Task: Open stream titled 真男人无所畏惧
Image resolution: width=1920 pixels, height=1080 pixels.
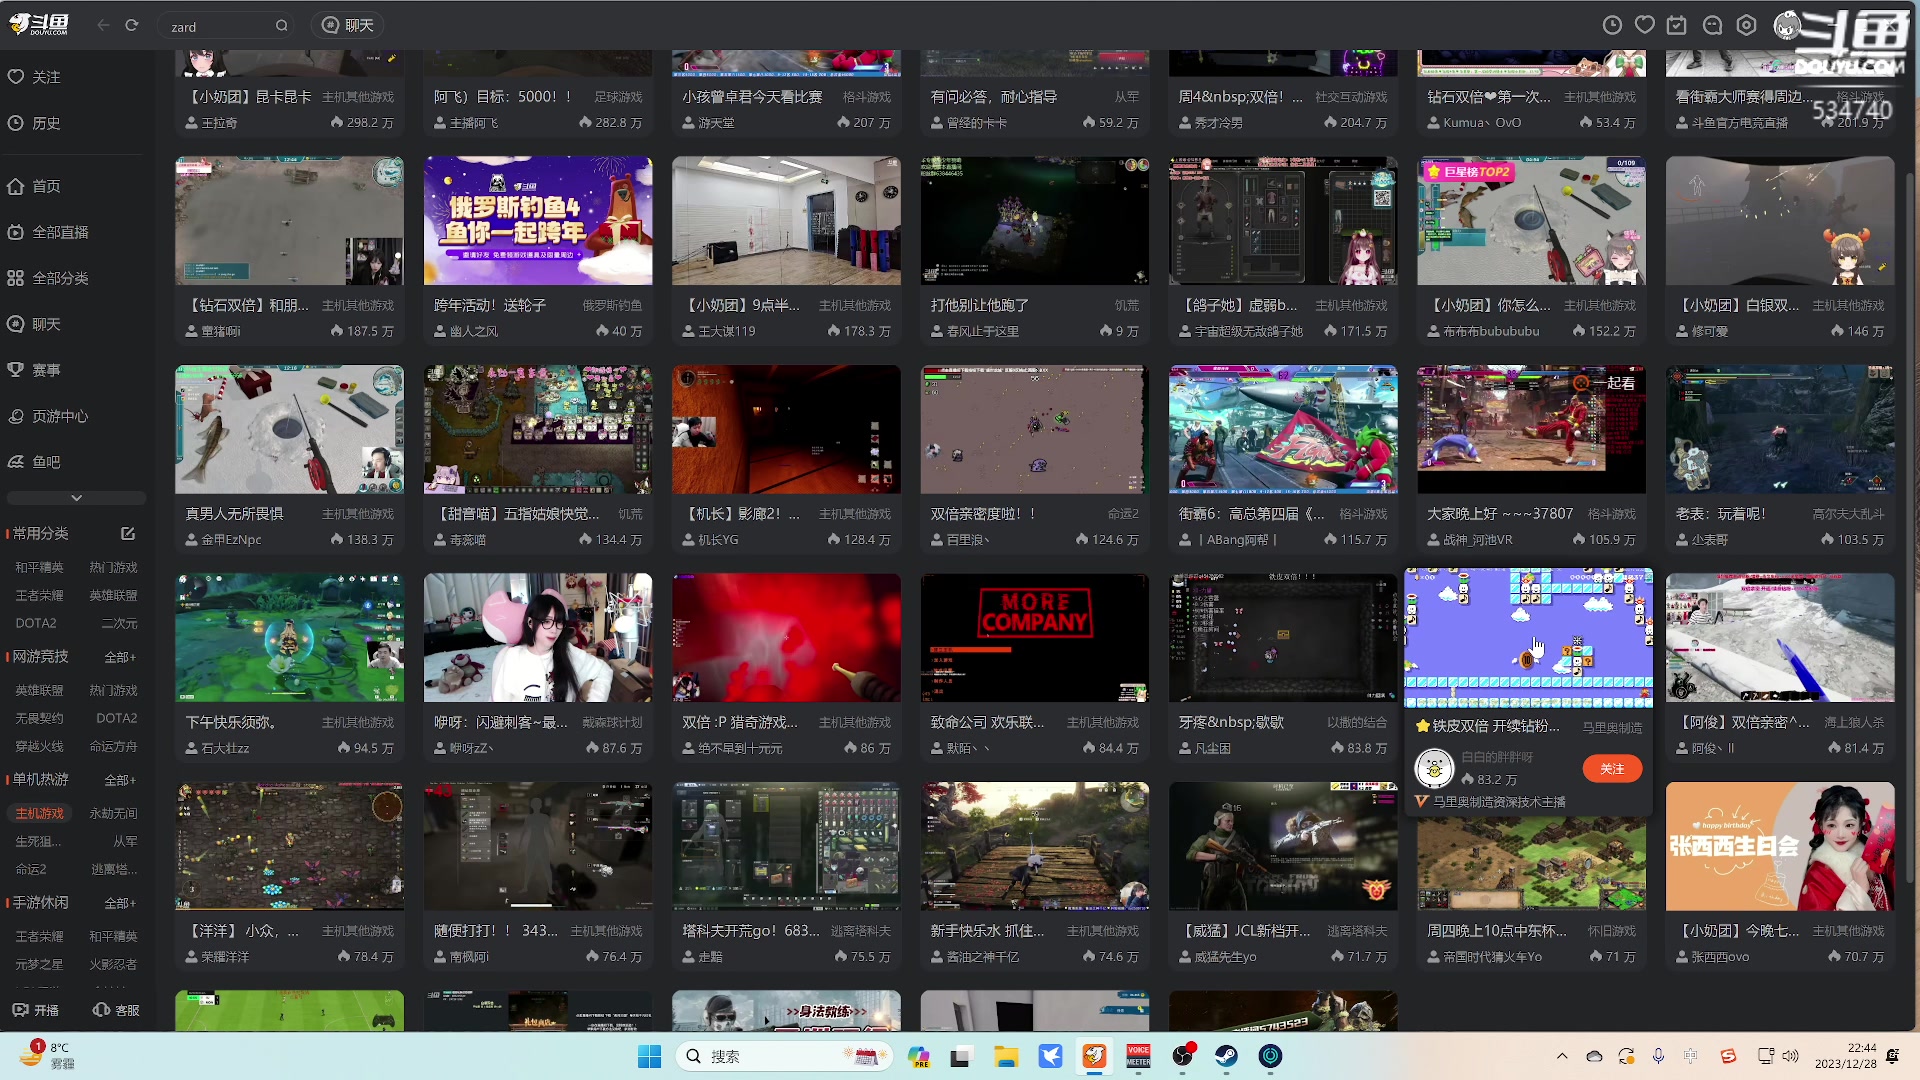Action: point(234,513)
